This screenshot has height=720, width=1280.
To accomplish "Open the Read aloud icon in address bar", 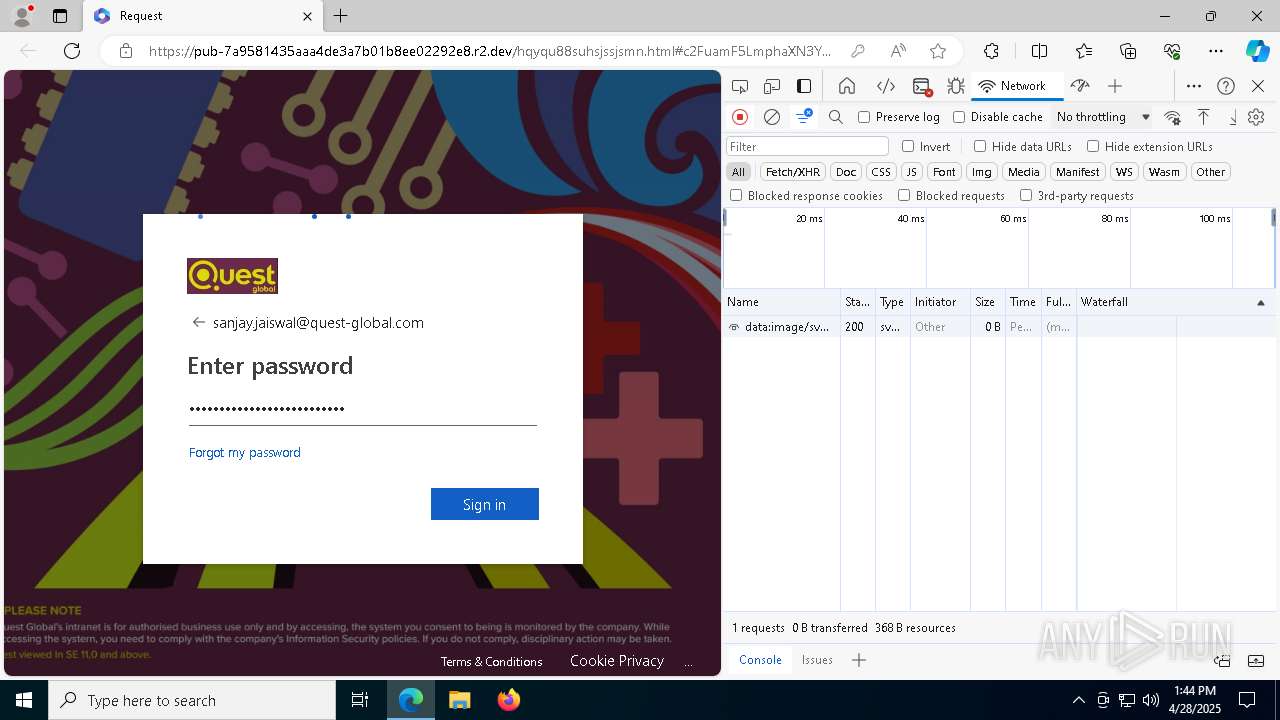I will tap(898, 51).
